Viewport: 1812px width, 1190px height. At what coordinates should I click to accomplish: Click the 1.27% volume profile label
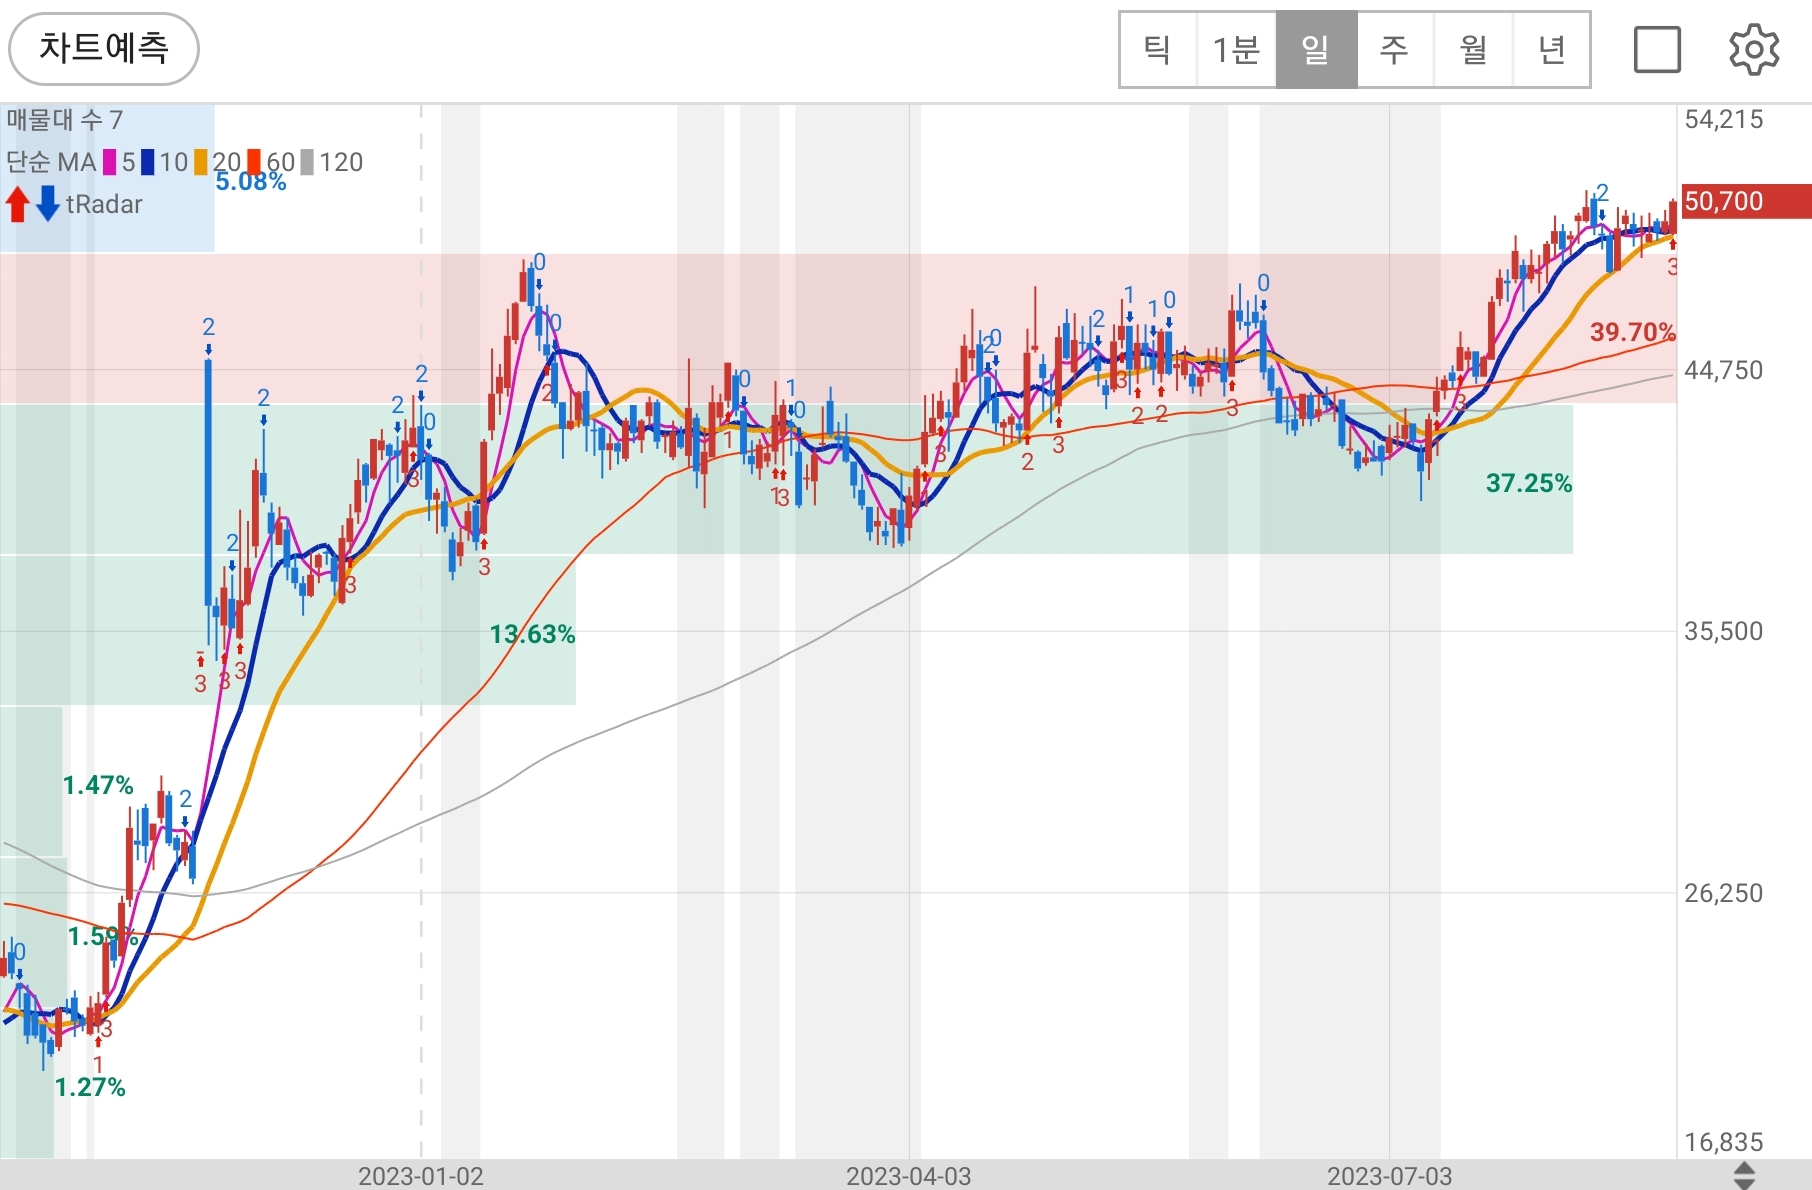(90, 1087)
